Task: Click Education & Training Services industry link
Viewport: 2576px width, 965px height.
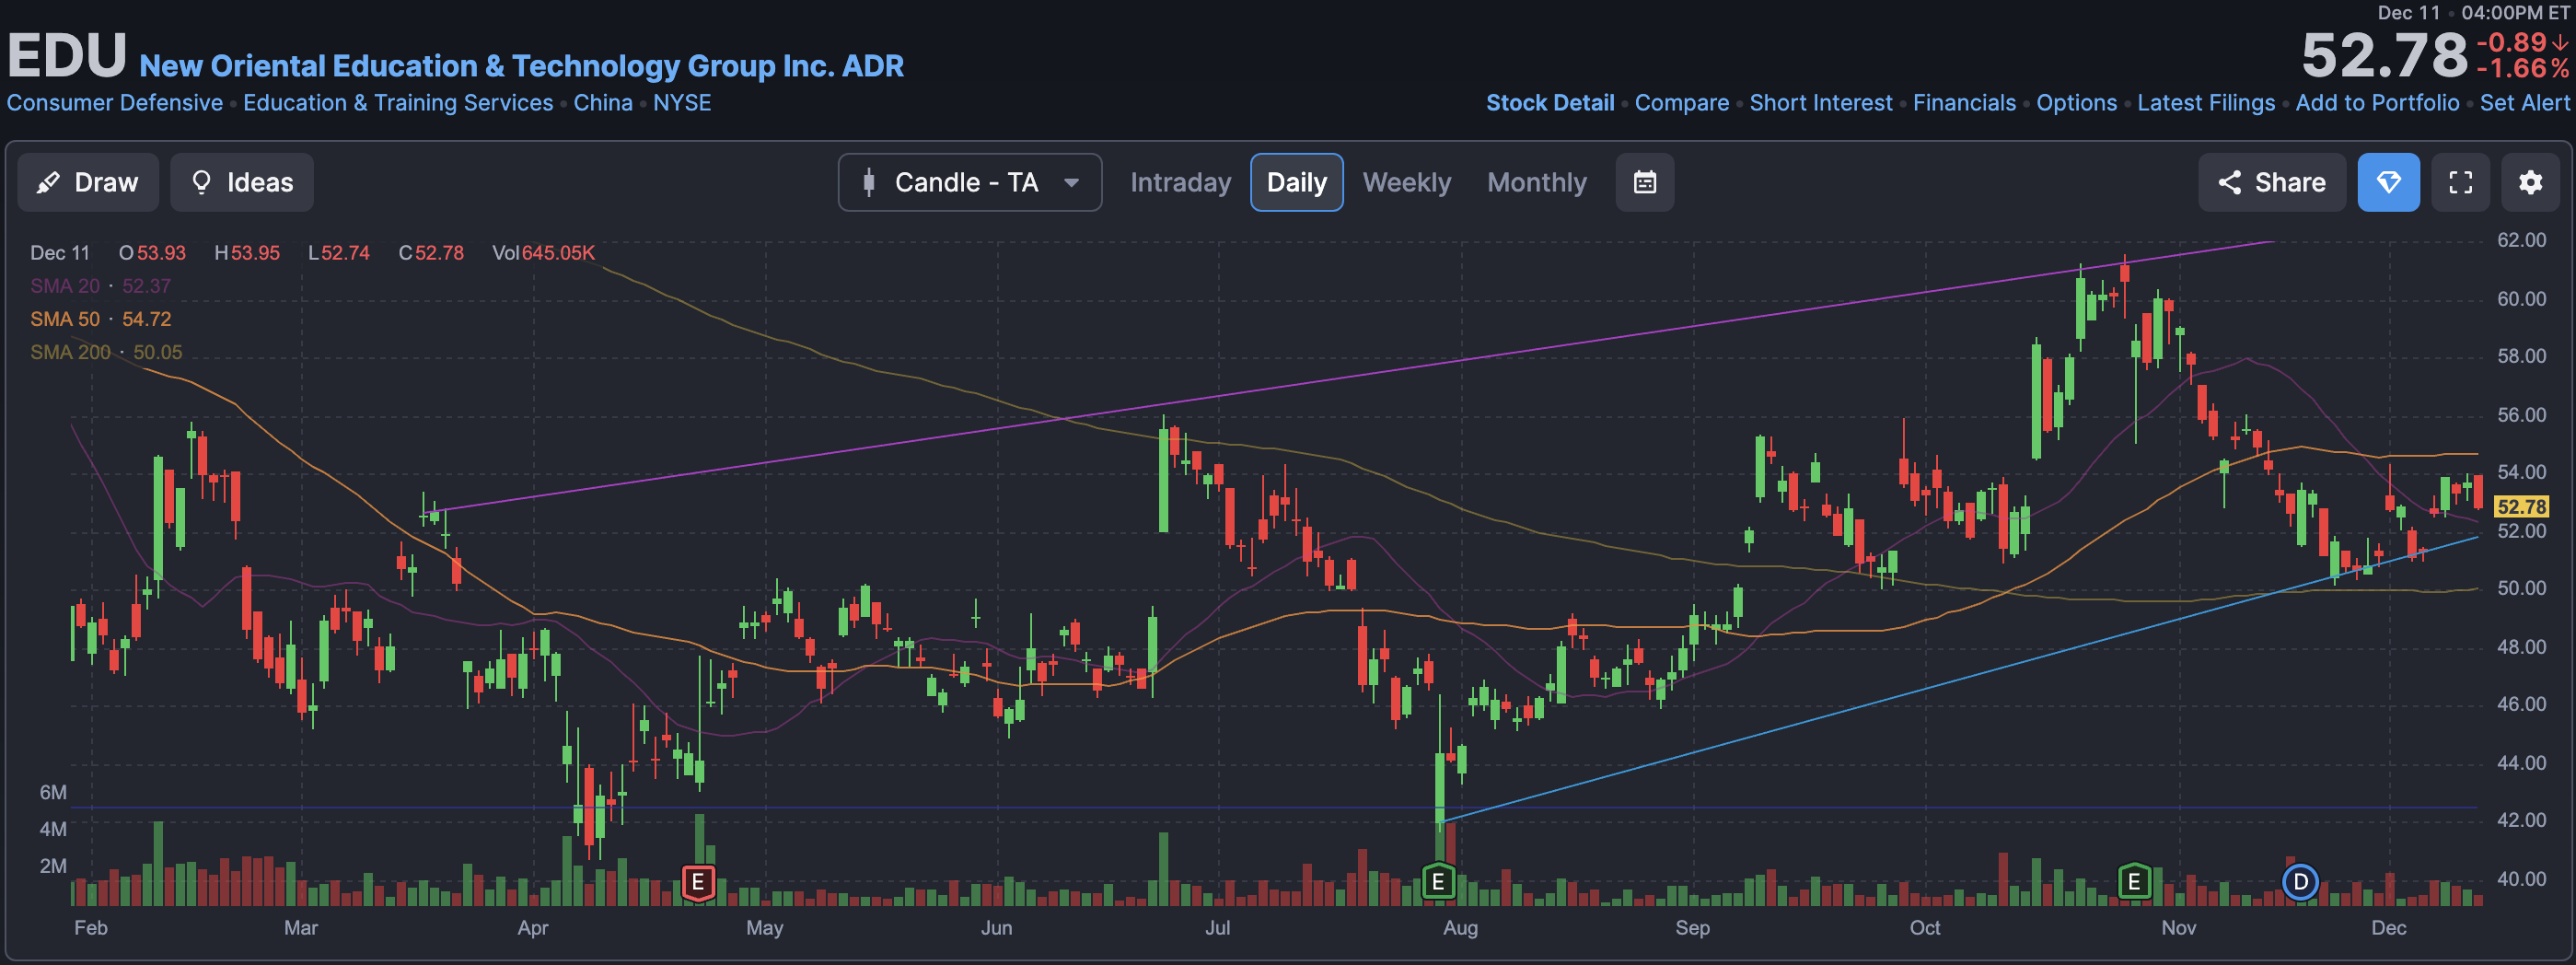Action: pyautogui.click(x=398, y=103)
